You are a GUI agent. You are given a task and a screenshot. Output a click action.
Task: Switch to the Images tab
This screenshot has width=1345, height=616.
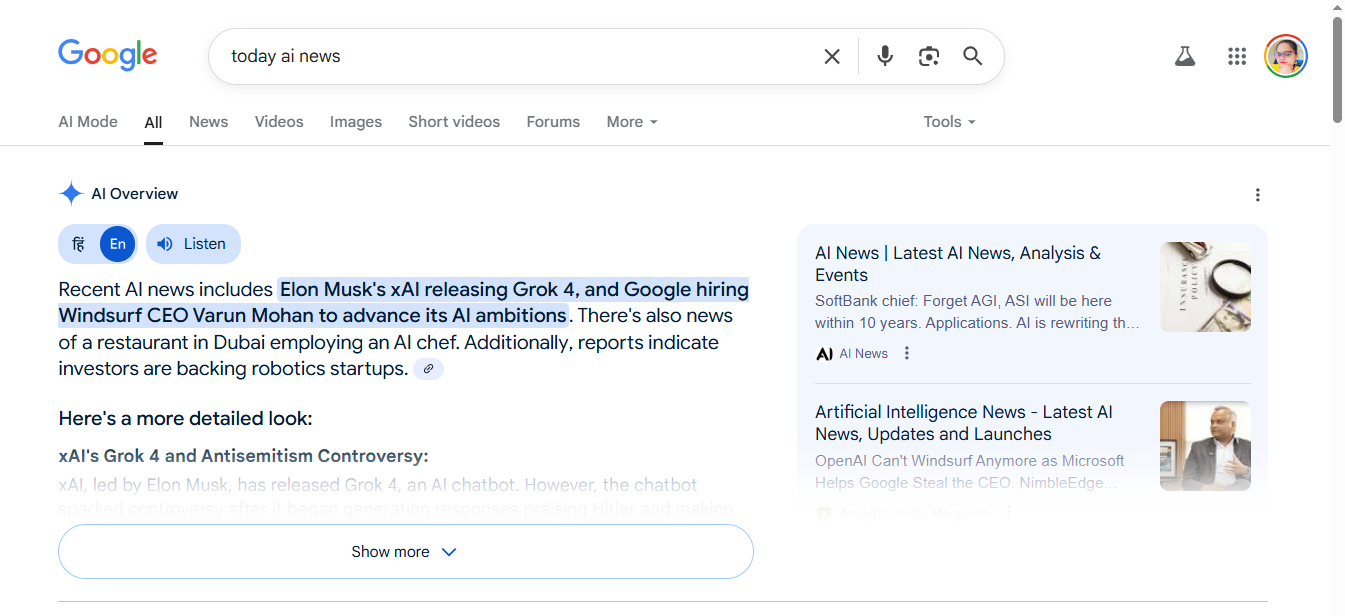click(x=356, y=122)
